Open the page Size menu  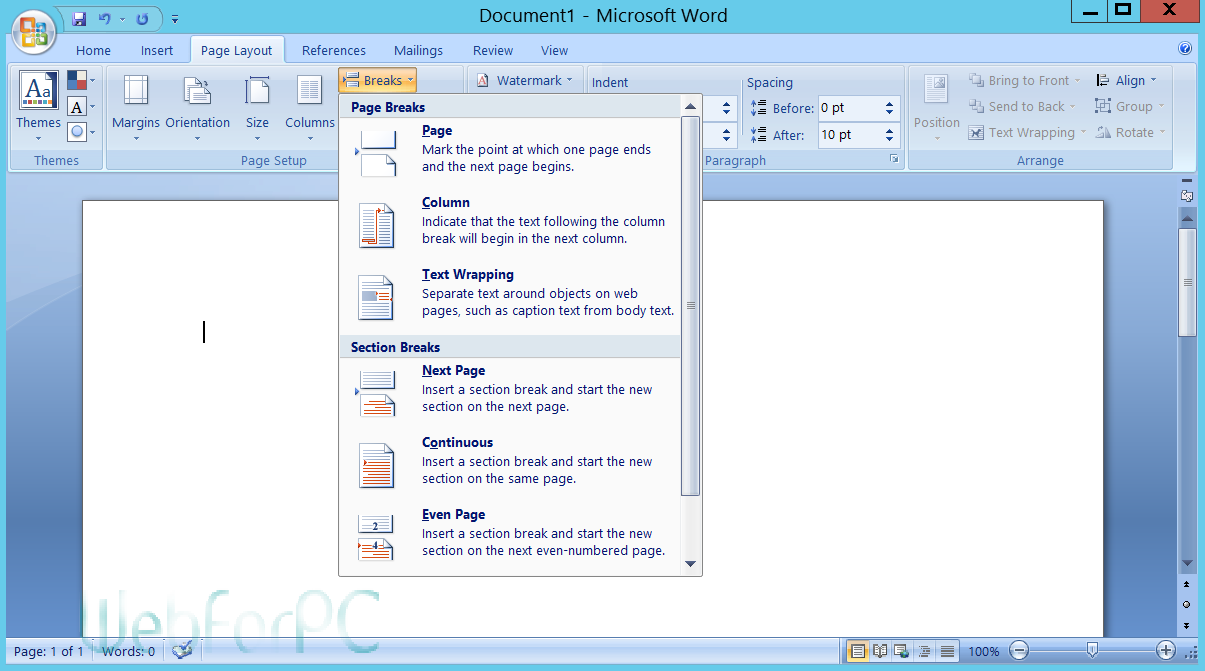click(257, 107)
